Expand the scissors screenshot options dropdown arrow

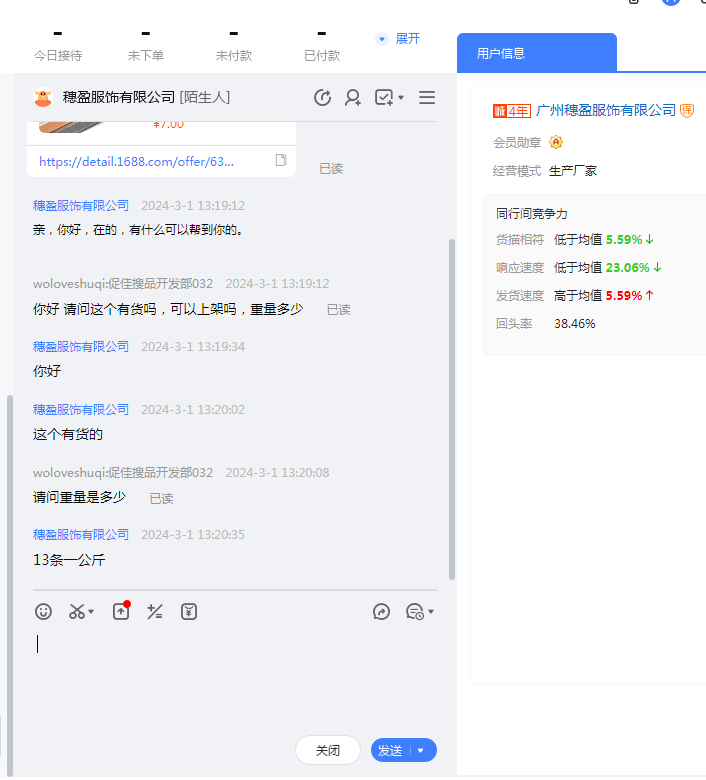point(92,612)
